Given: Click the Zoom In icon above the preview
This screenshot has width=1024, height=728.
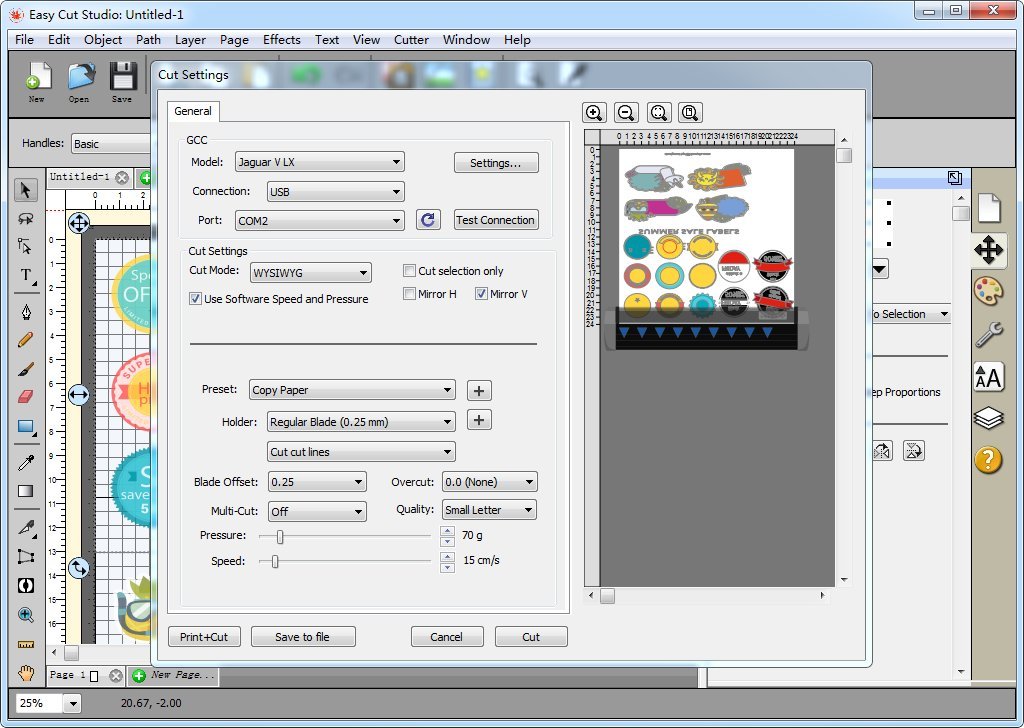Looking at the screenshot, I should [595, 112].
